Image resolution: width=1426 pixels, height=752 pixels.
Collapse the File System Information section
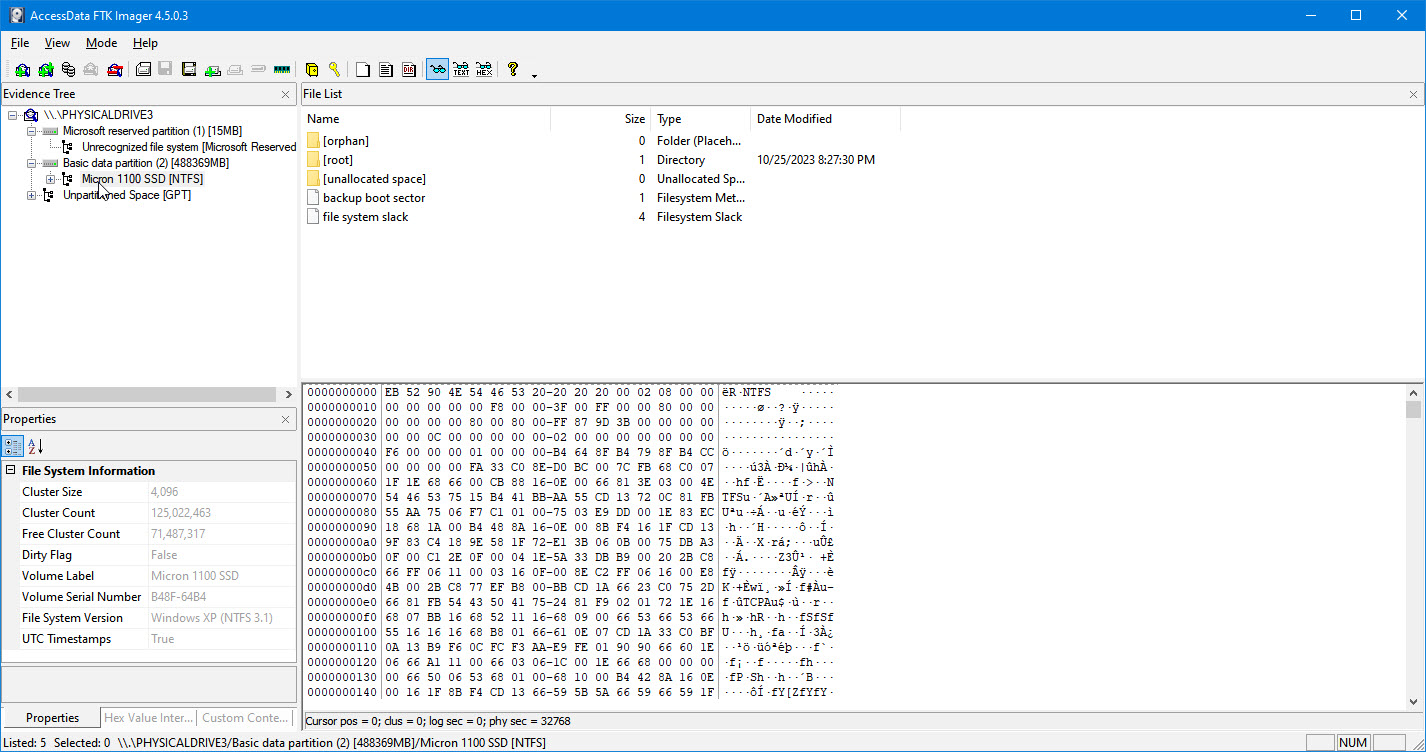[x=11, y=471]
